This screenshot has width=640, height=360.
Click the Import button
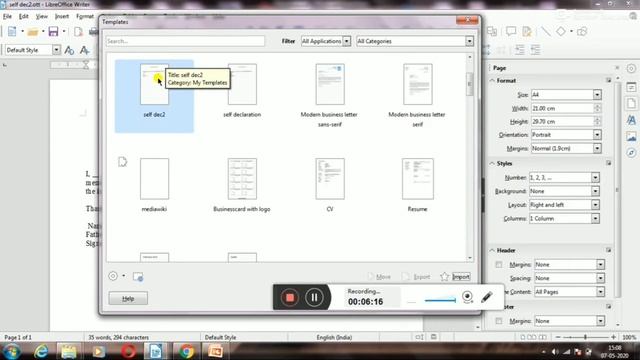click(x=461, y=277)
